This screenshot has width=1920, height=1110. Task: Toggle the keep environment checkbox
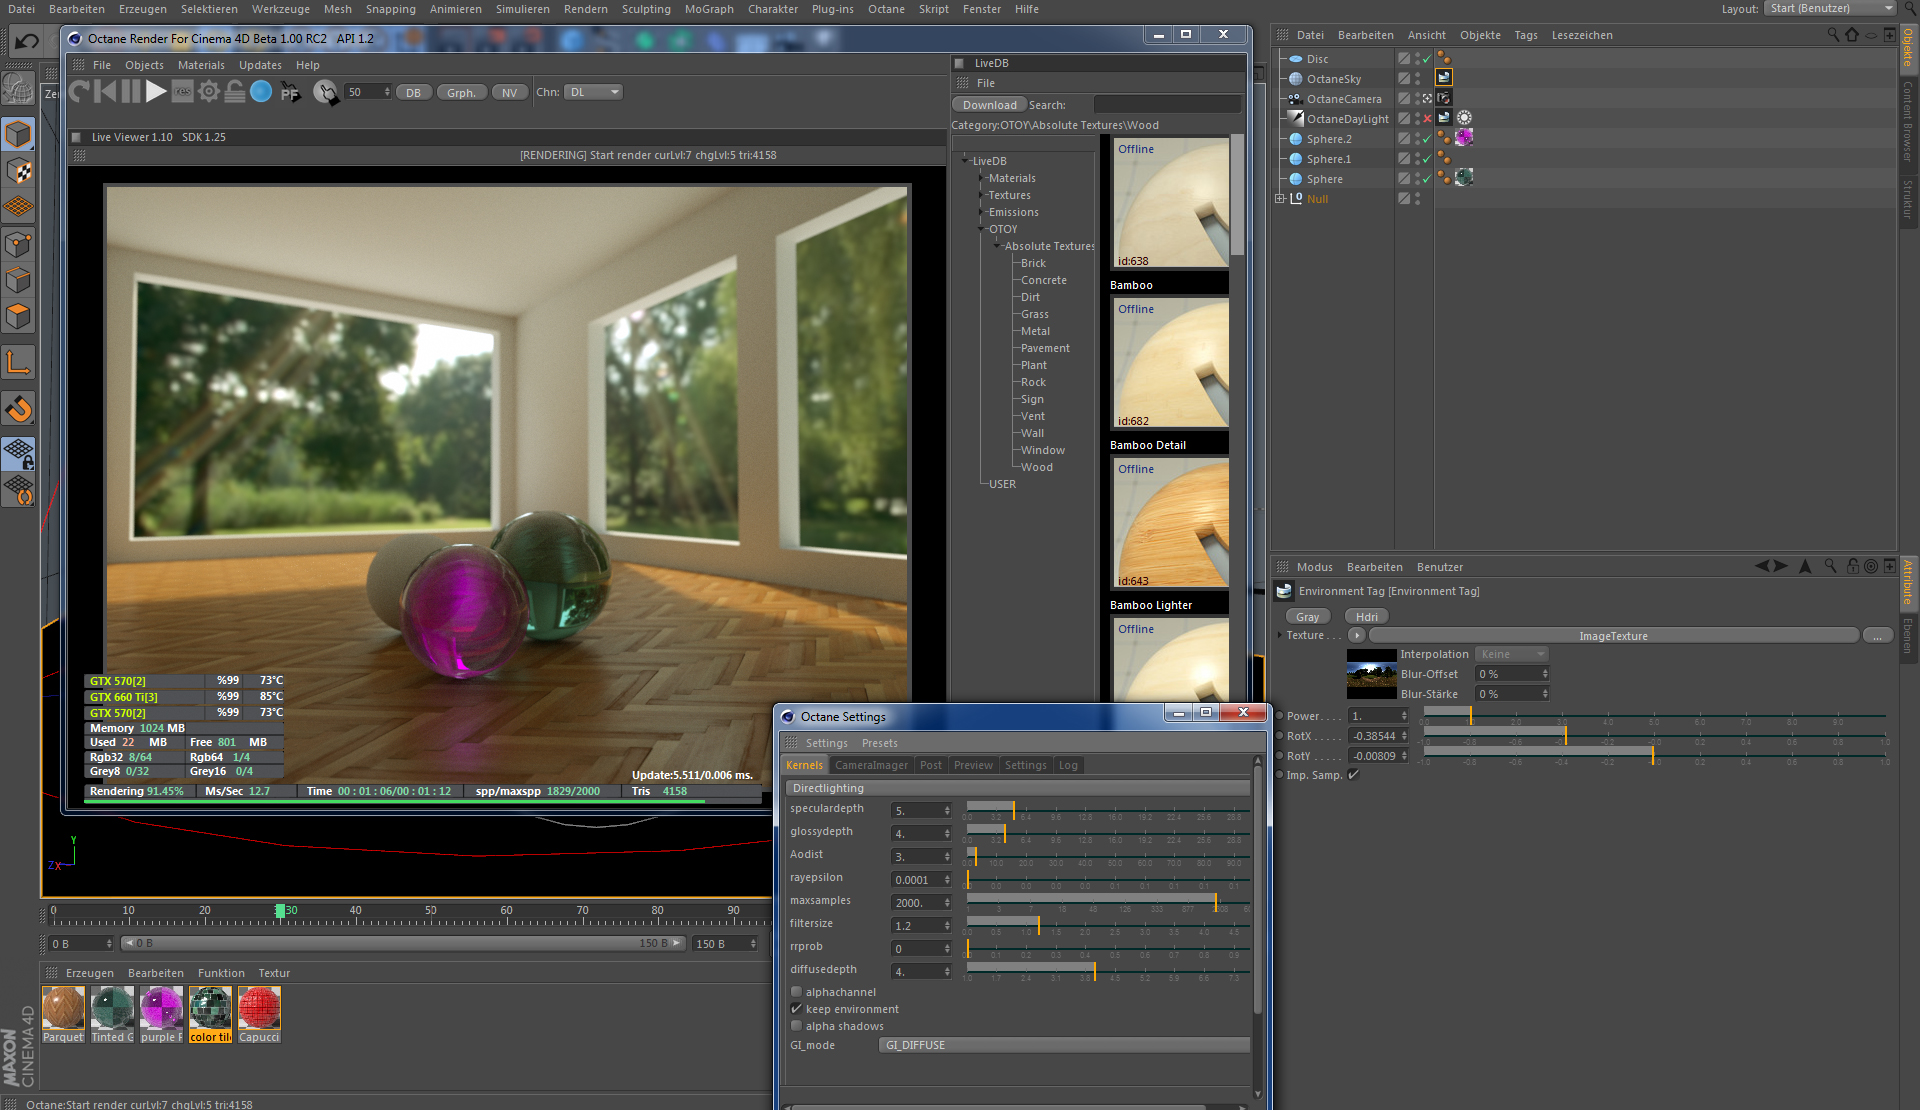tap(797, 1009)
